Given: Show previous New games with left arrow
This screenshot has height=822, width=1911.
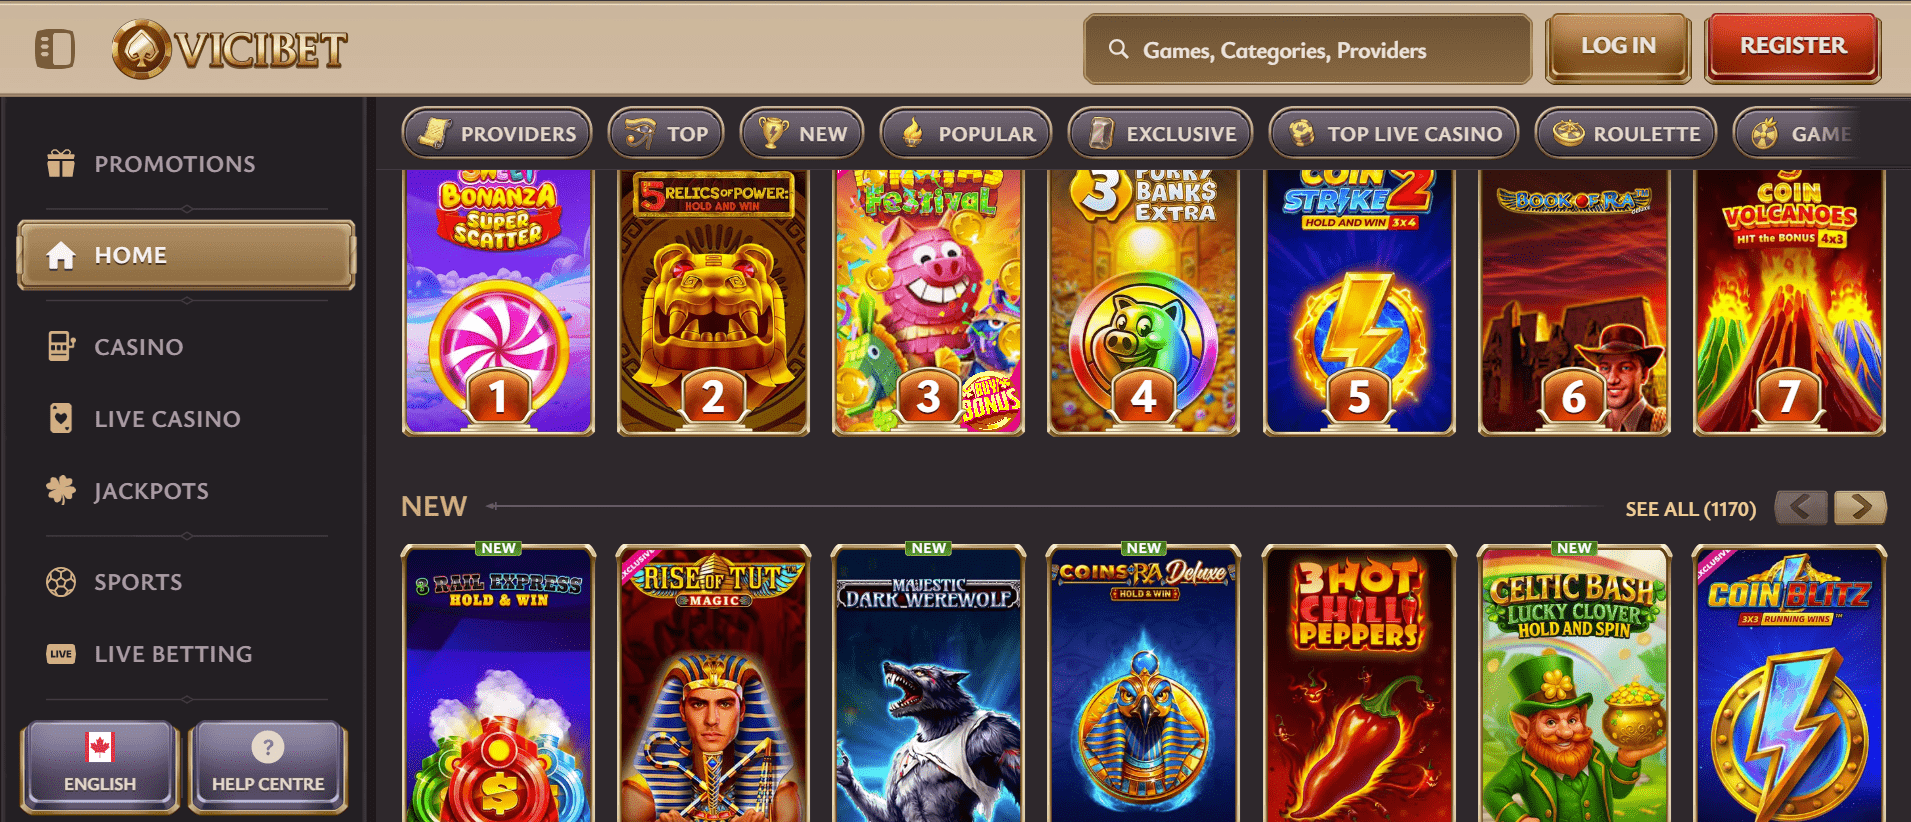Looking at the screenshot, I should pos(1801,507).
